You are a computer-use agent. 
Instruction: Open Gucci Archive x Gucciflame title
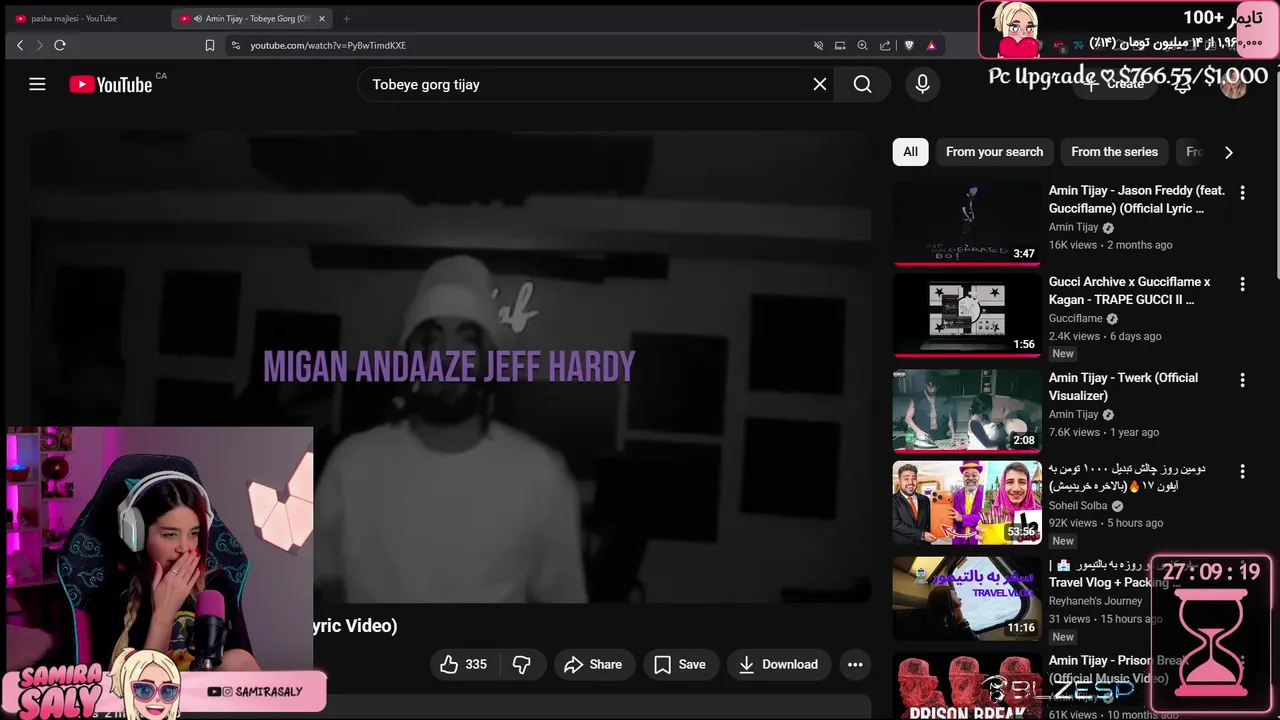pyautogui.click(x=1130, y=291)
